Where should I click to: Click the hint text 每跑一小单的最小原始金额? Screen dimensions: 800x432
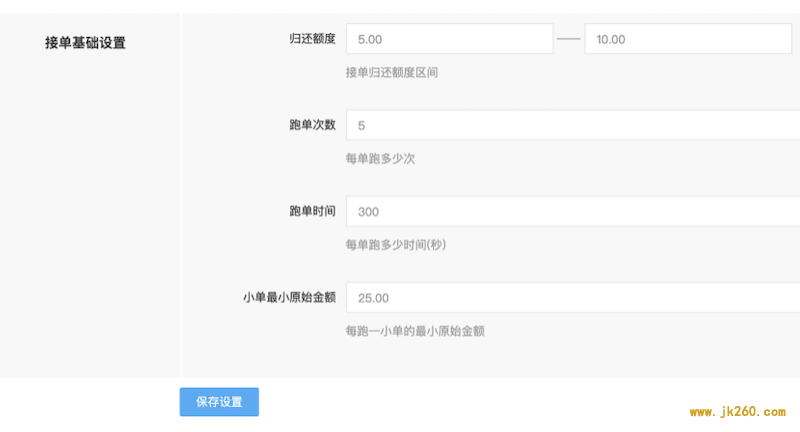point(415,331)
